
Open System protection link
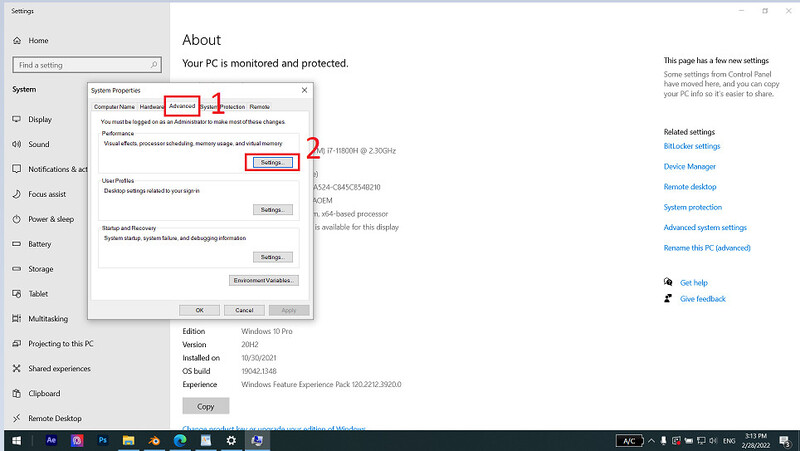click(692, 207)
